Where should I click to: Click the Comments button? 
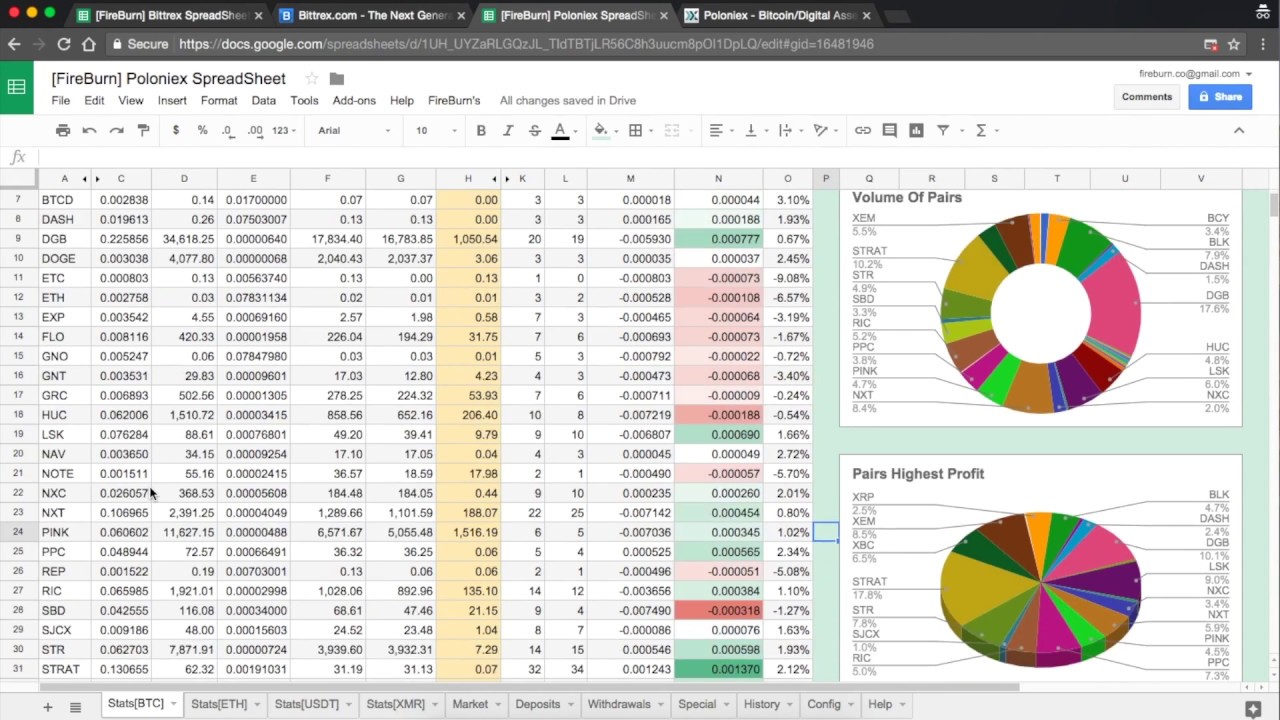pos(1147,97)
